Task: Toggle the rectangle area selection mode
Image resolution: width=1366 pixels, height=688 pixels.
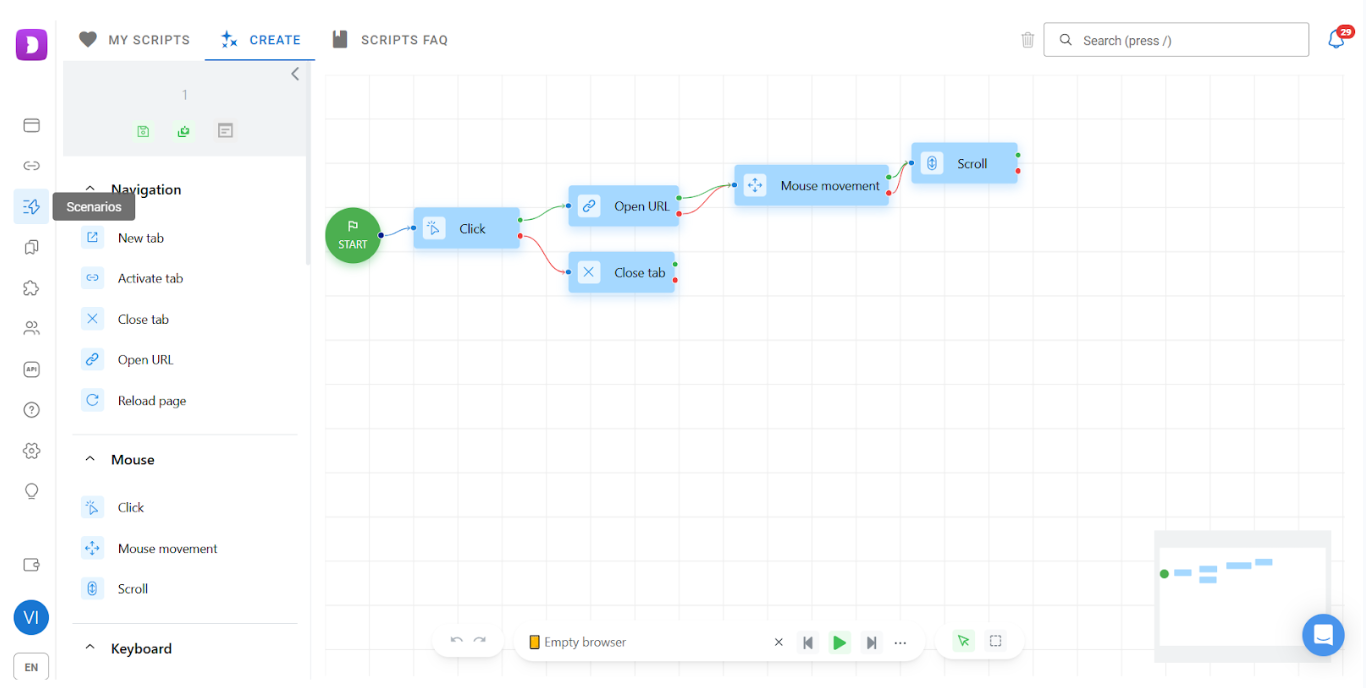Action: coord(996,641)
